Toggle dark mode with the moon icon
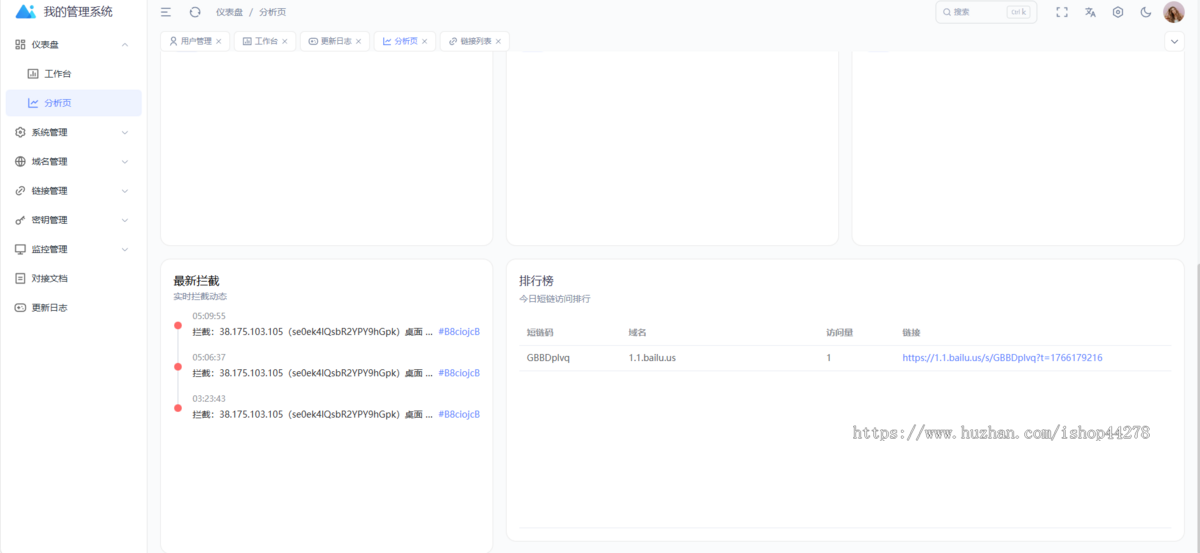Screen dimensions: 1200x553 point(1146,12)
